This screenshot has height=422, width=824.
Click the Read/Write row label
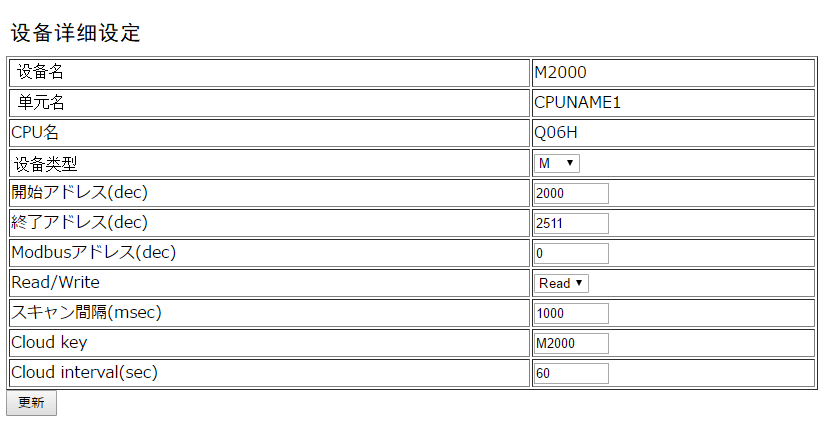[56, 283]
